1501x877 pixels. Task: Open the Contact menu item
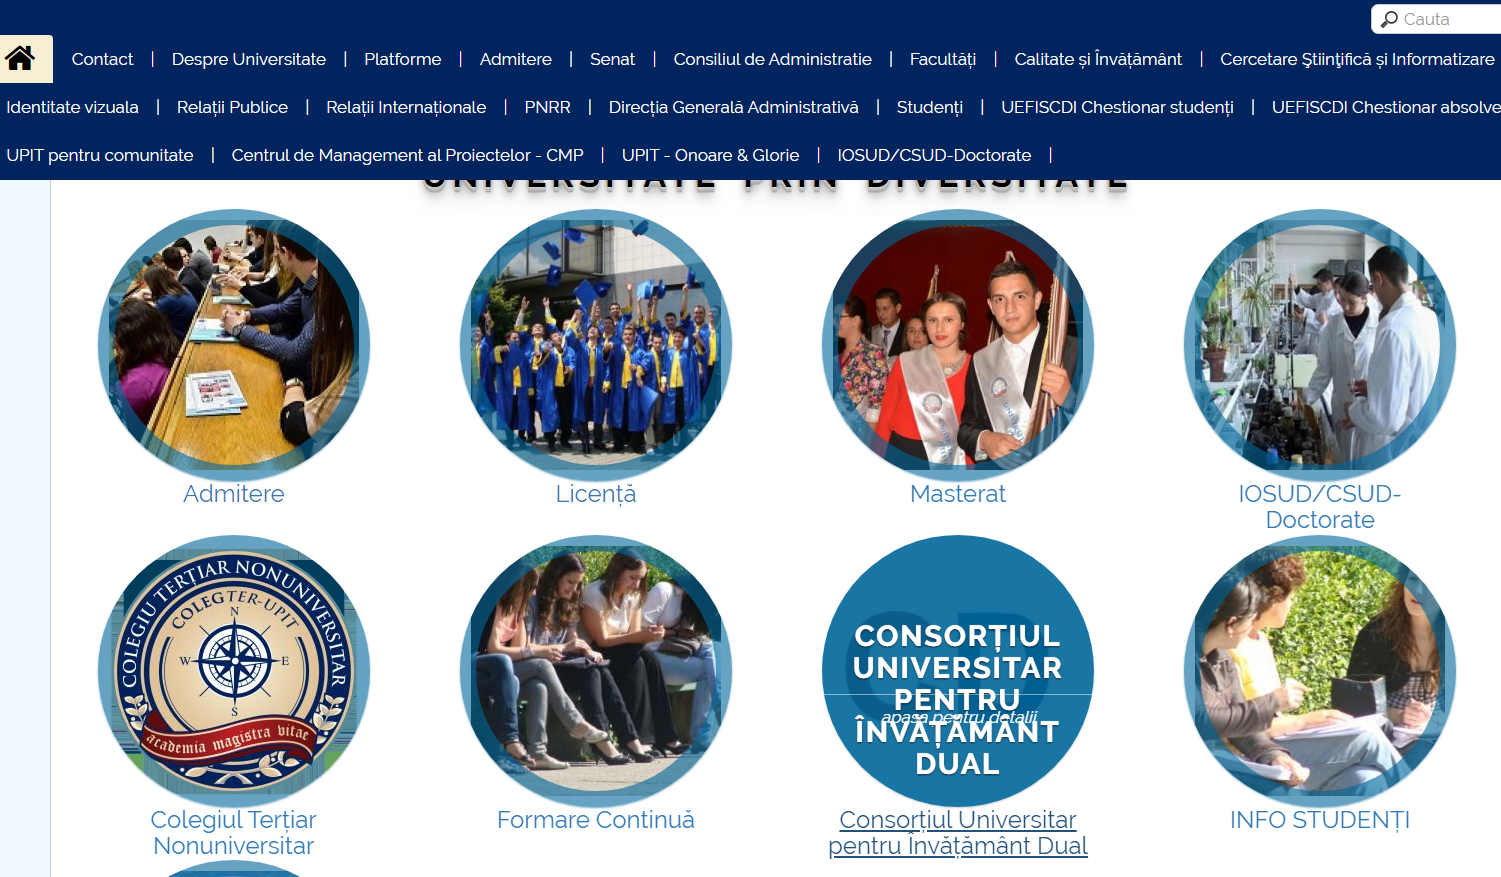[102, 59]
